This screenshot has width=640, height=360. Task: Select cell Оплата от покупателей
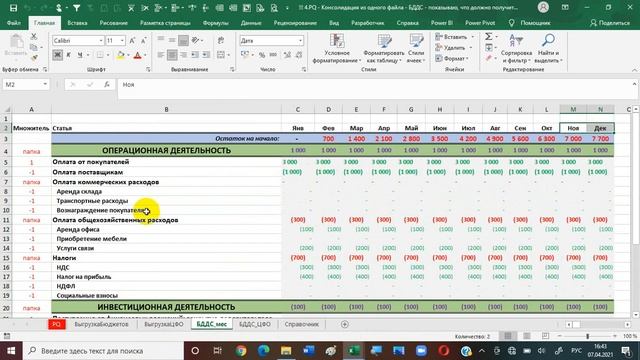click(x=166, y=162)
